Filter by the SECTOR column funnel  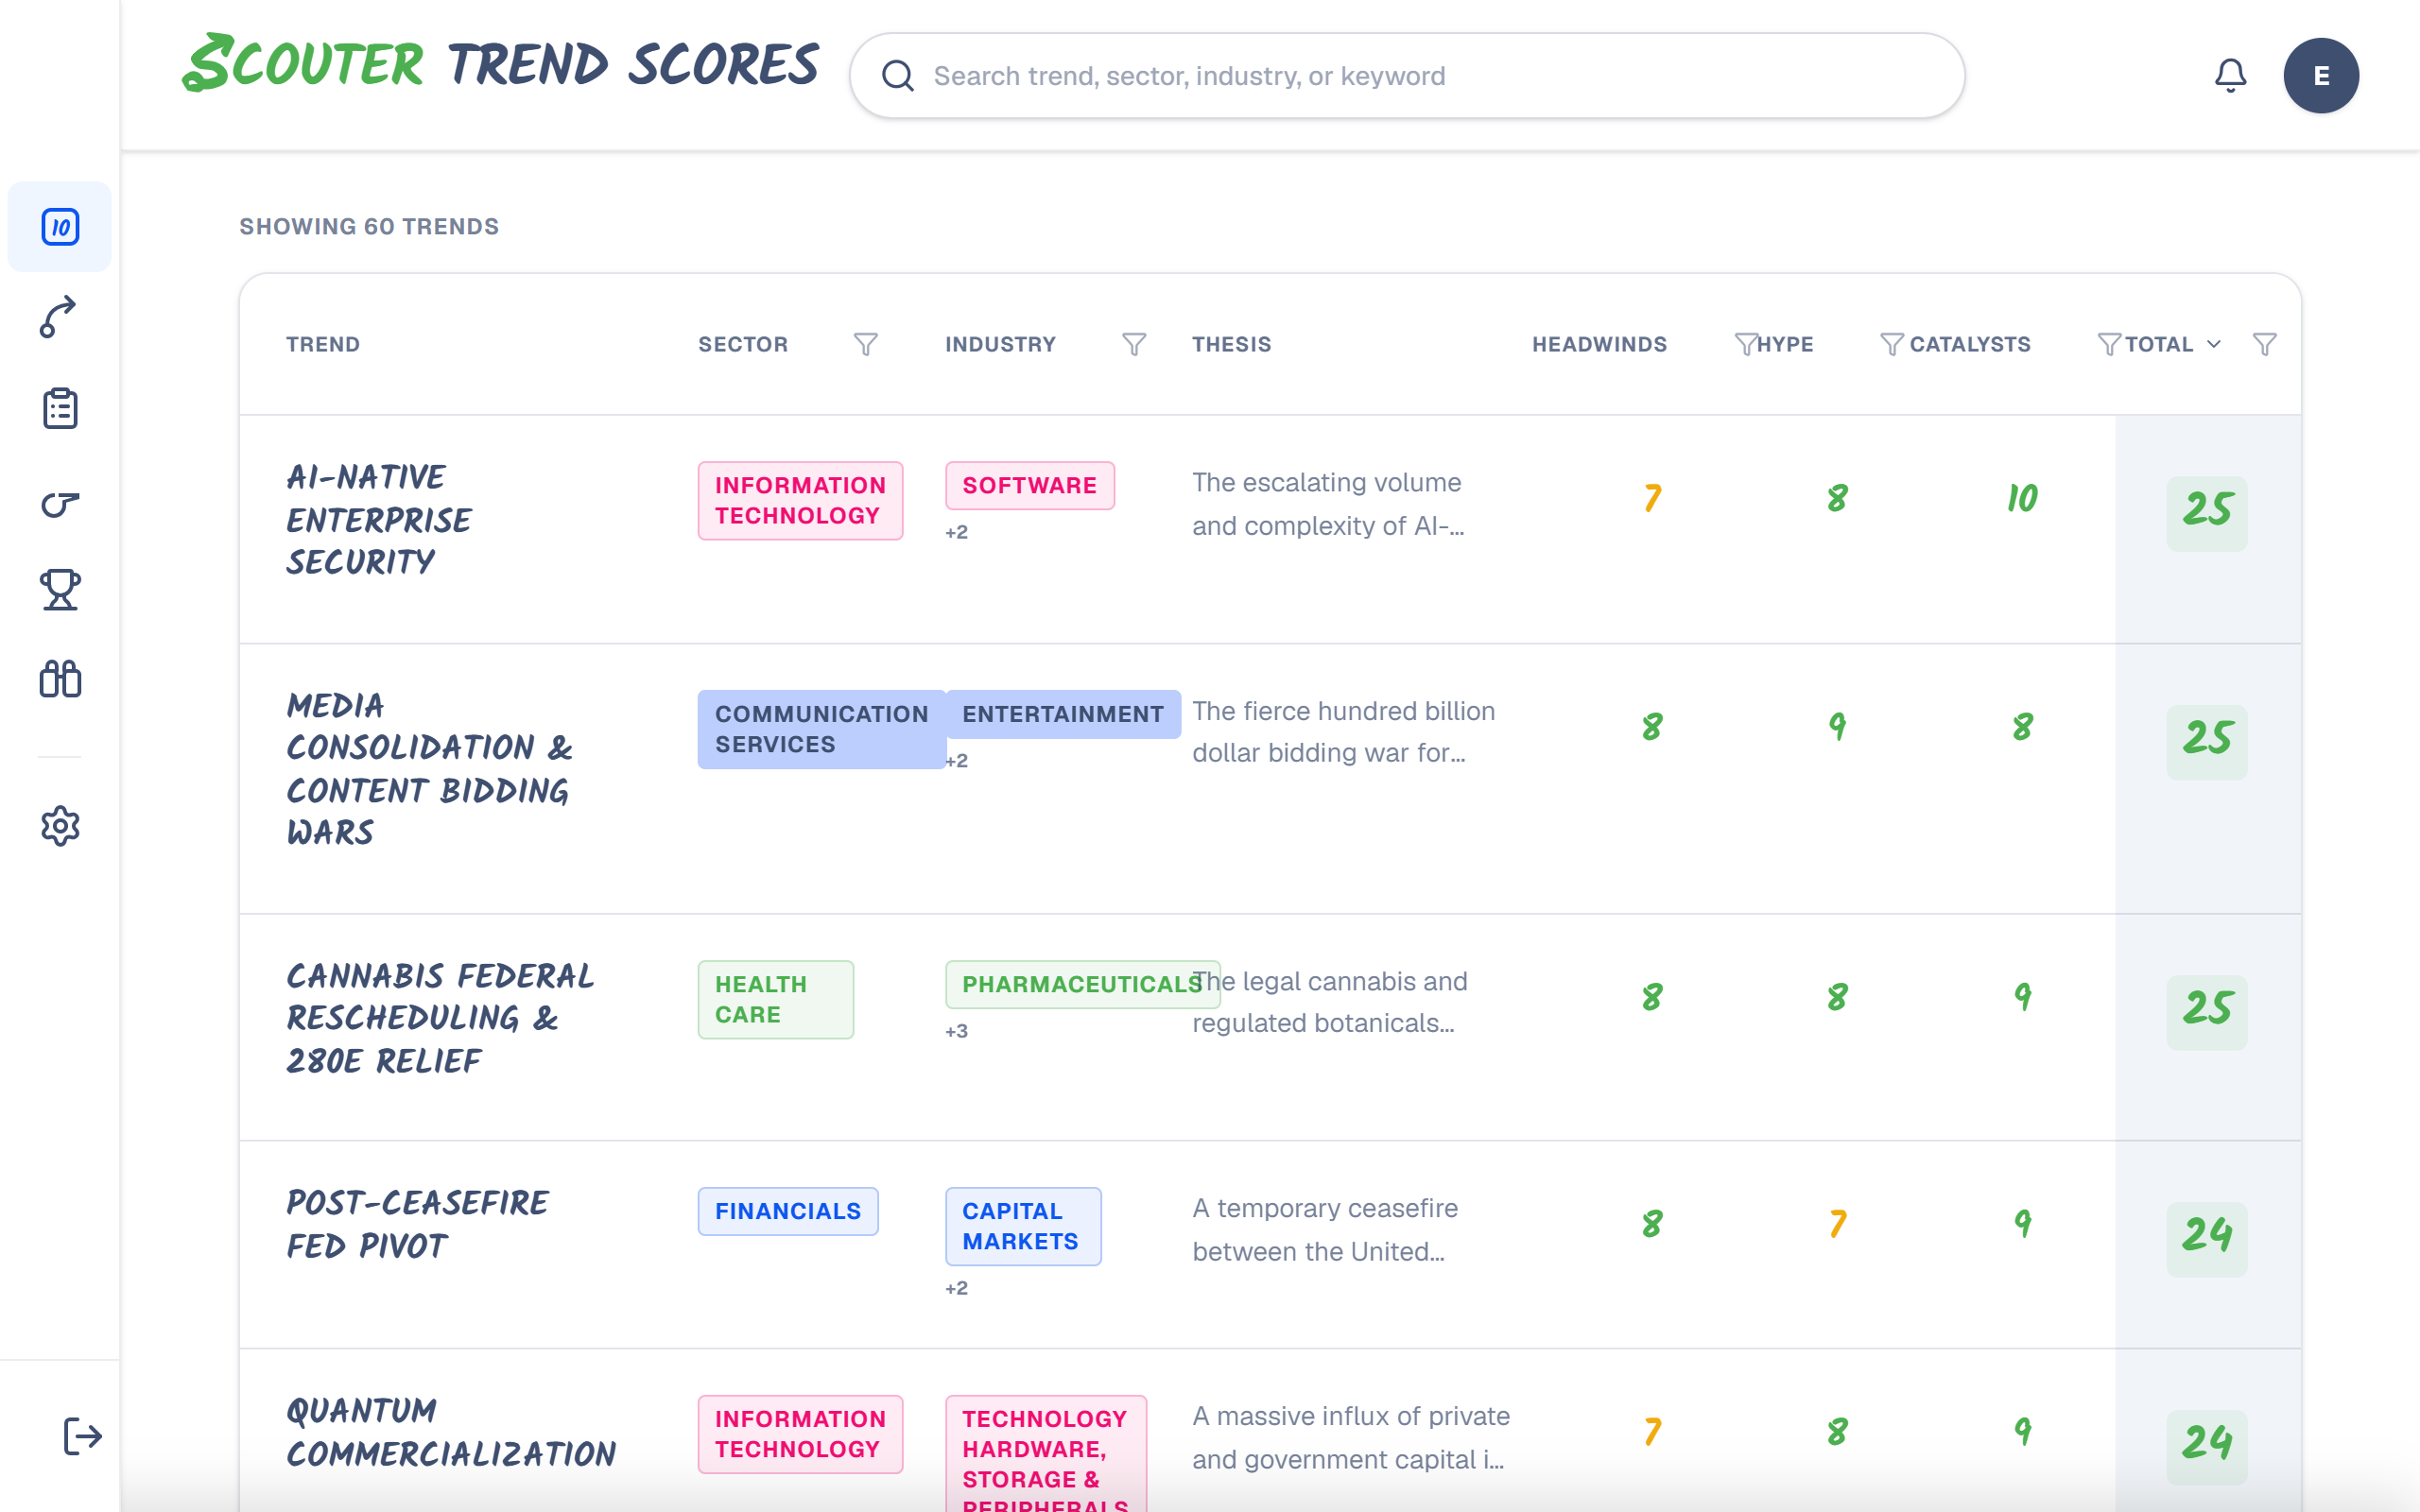click(866, 344)
